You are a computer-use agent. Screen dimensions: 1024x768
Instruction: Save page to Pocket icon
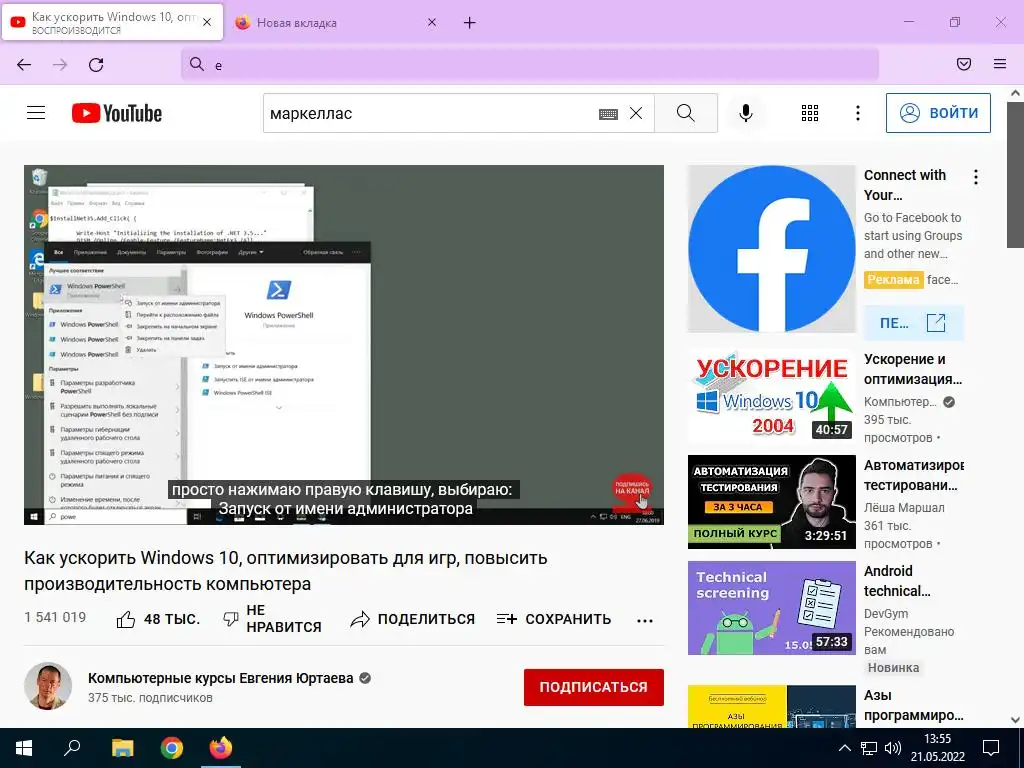963,64
